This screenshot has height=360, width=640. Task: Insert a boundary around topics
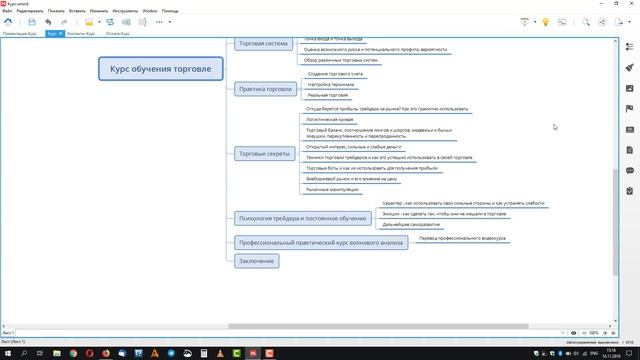tap(126, 22)
